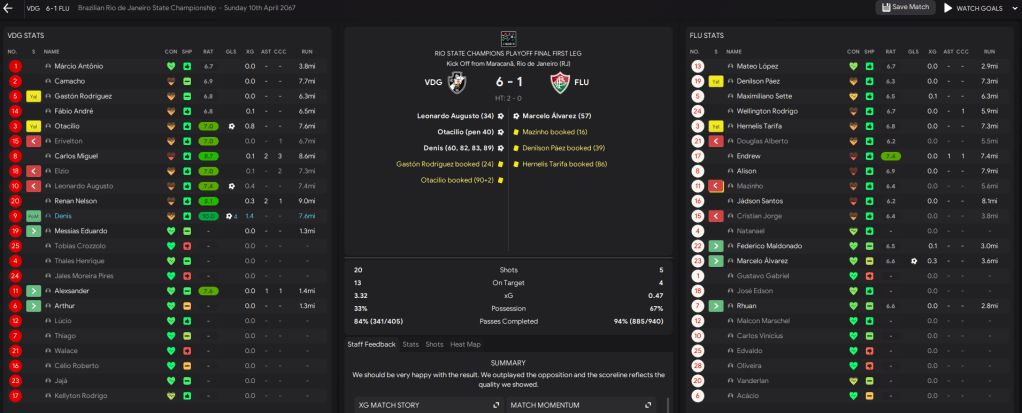This screenshot has width=1022, height=413.
Task: Click the Watch Goals button
Action: (971, 8)
